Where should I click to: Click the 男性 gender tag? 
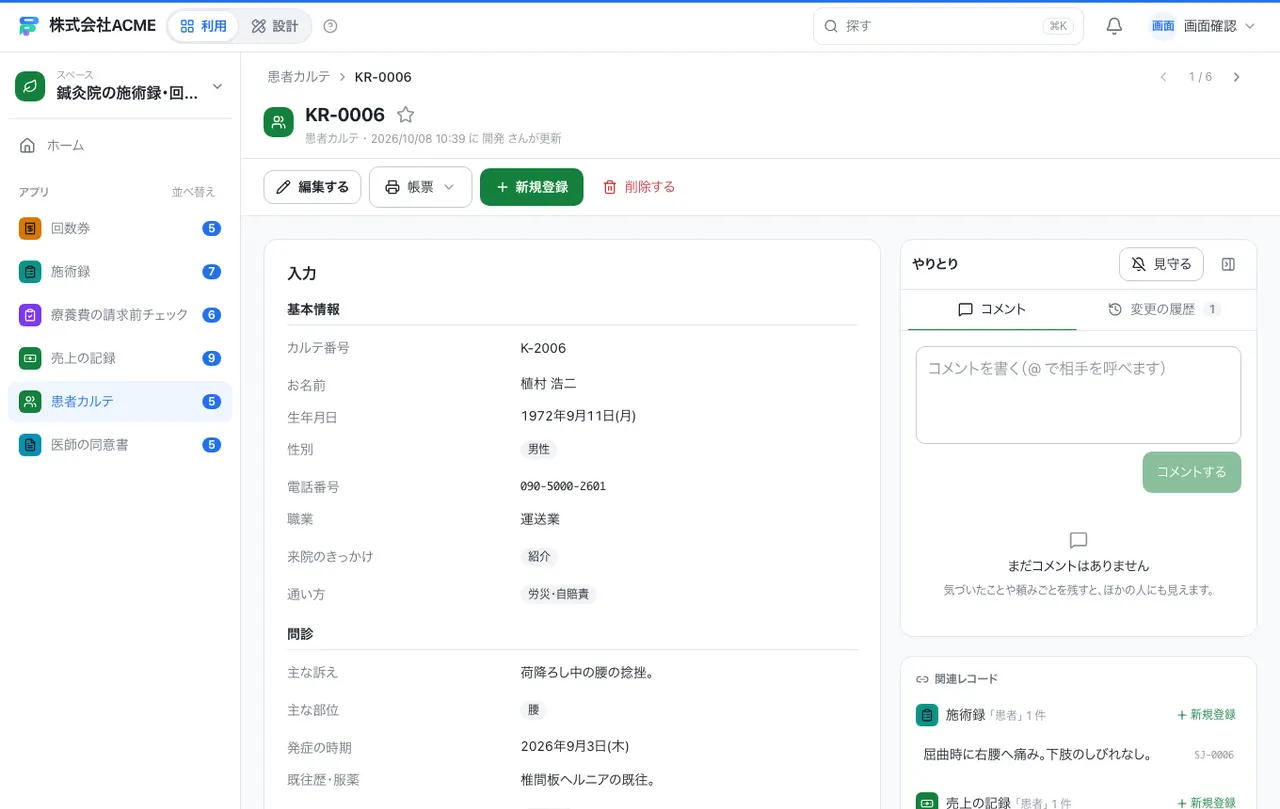[x=539, y=449]
